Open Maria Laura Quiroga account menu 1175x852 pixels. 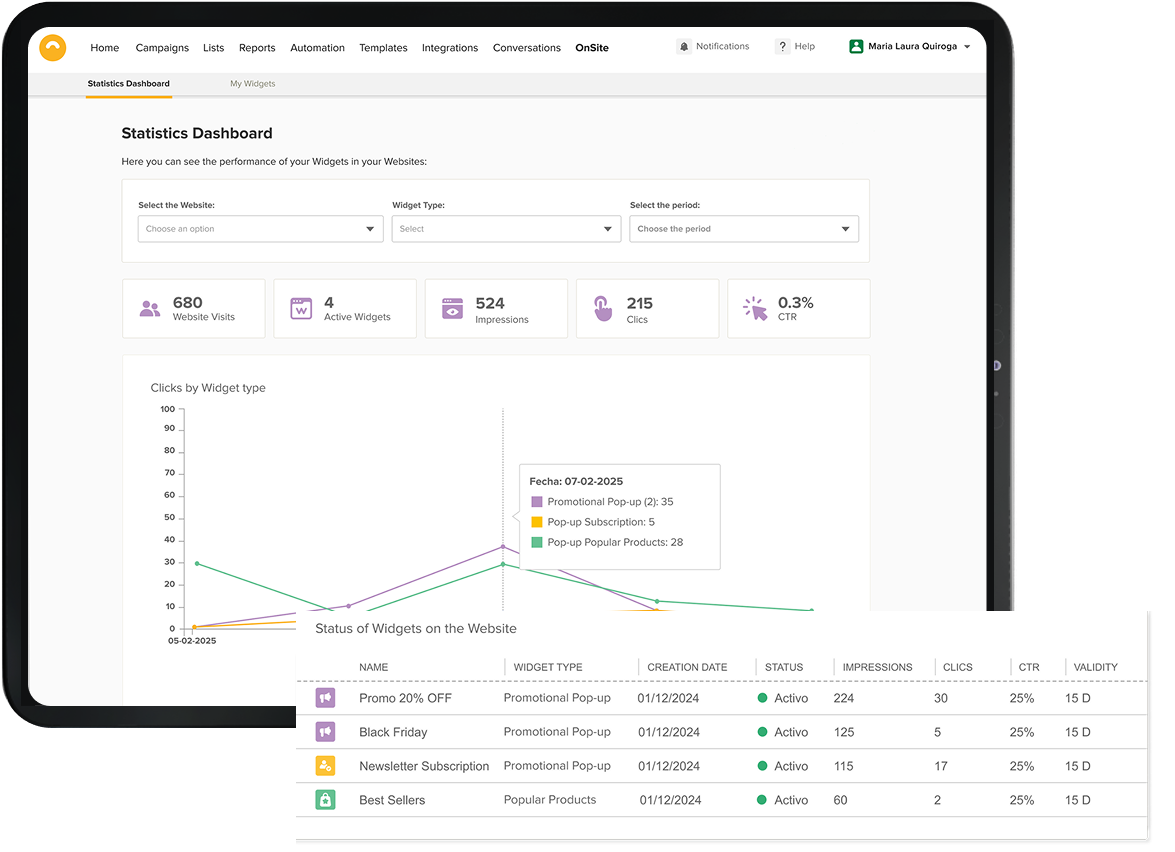(909, 46)
